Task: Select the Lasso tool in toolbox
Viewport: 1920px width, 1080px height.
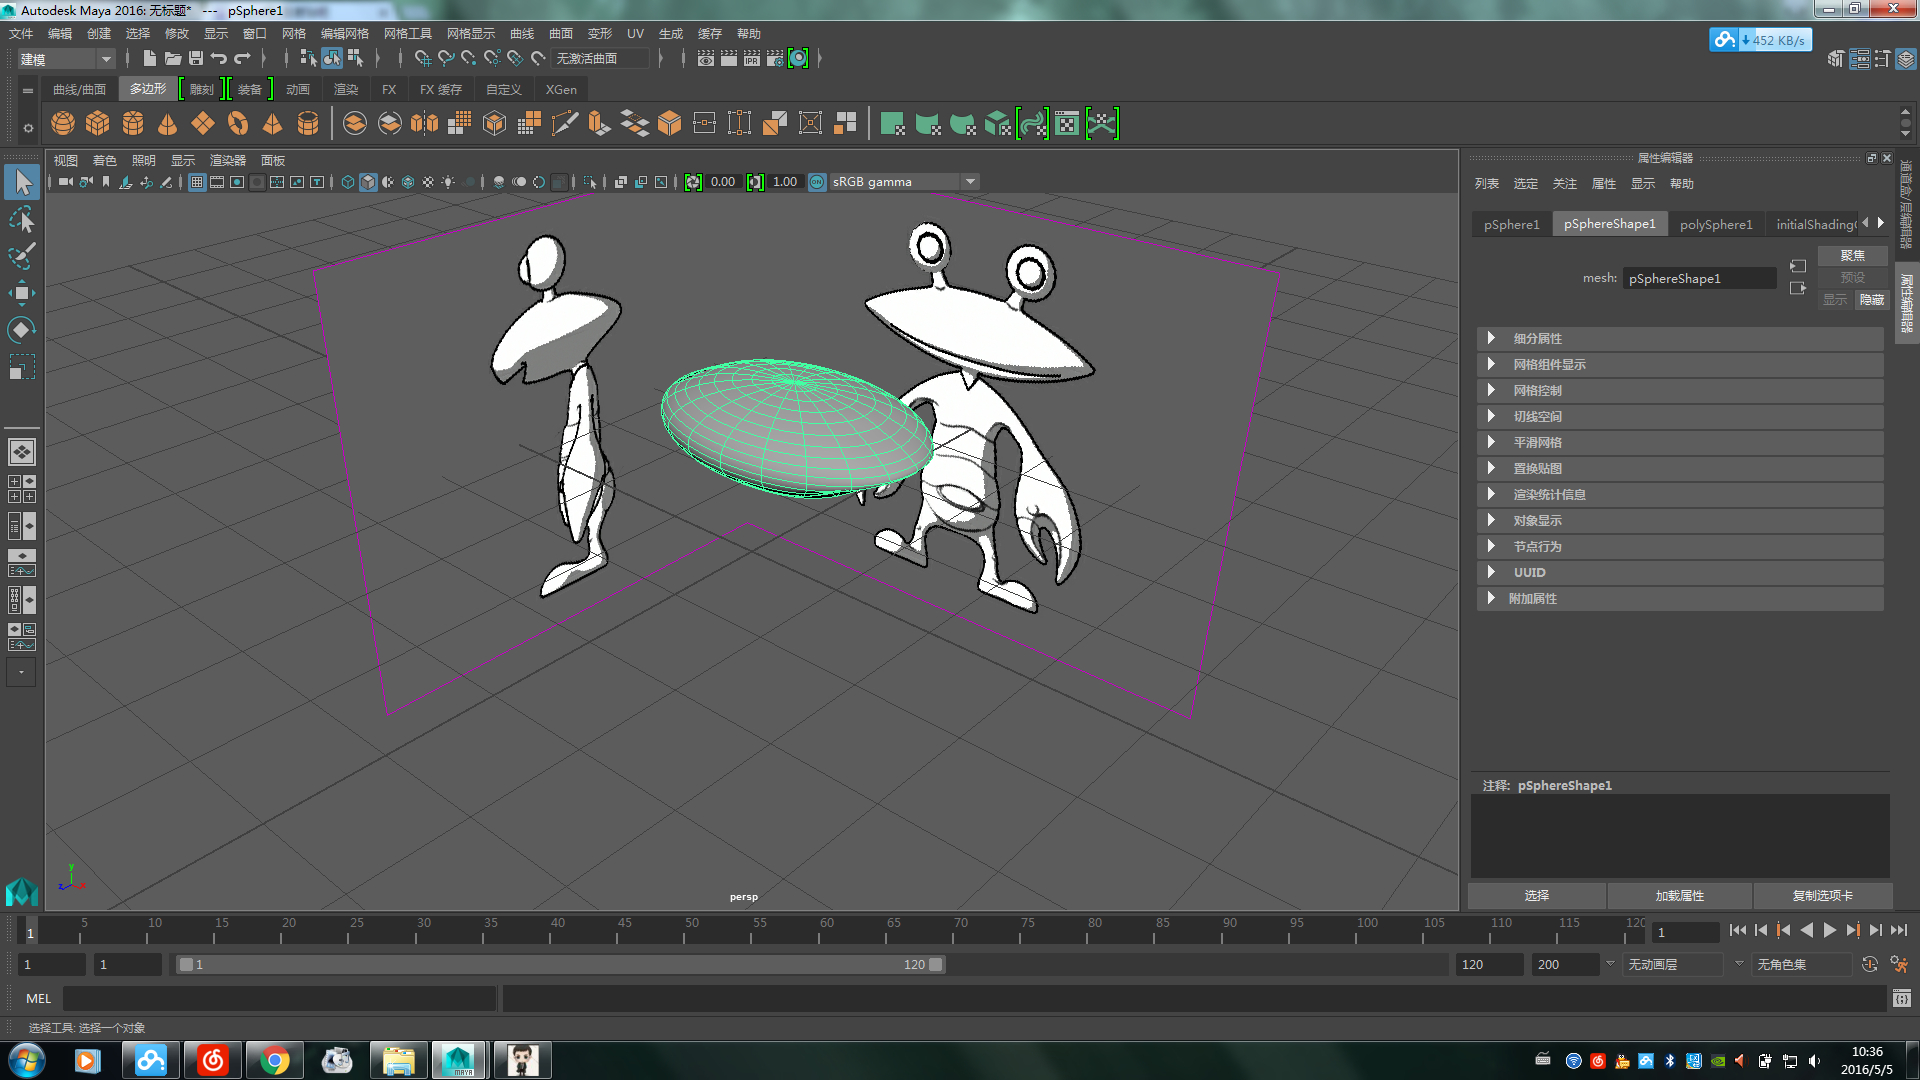Action: tap(21, 219)
